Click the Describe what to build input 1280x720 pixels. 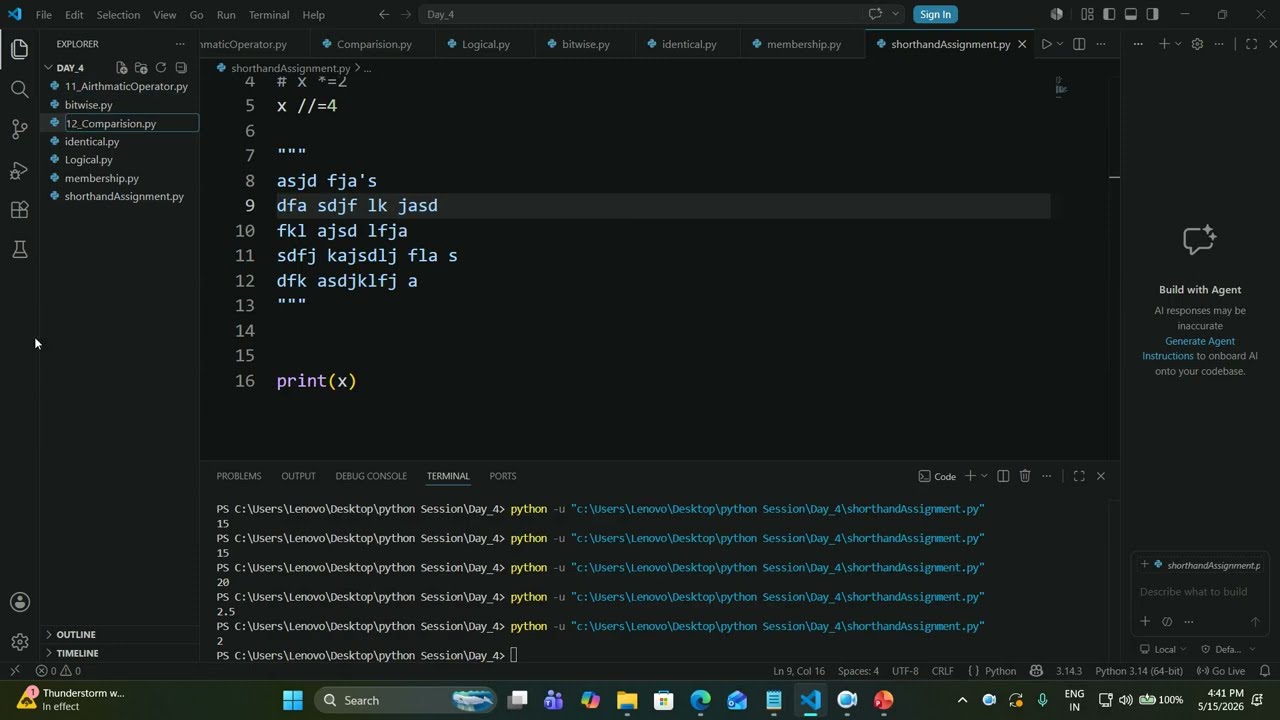tap(1199, 592)
